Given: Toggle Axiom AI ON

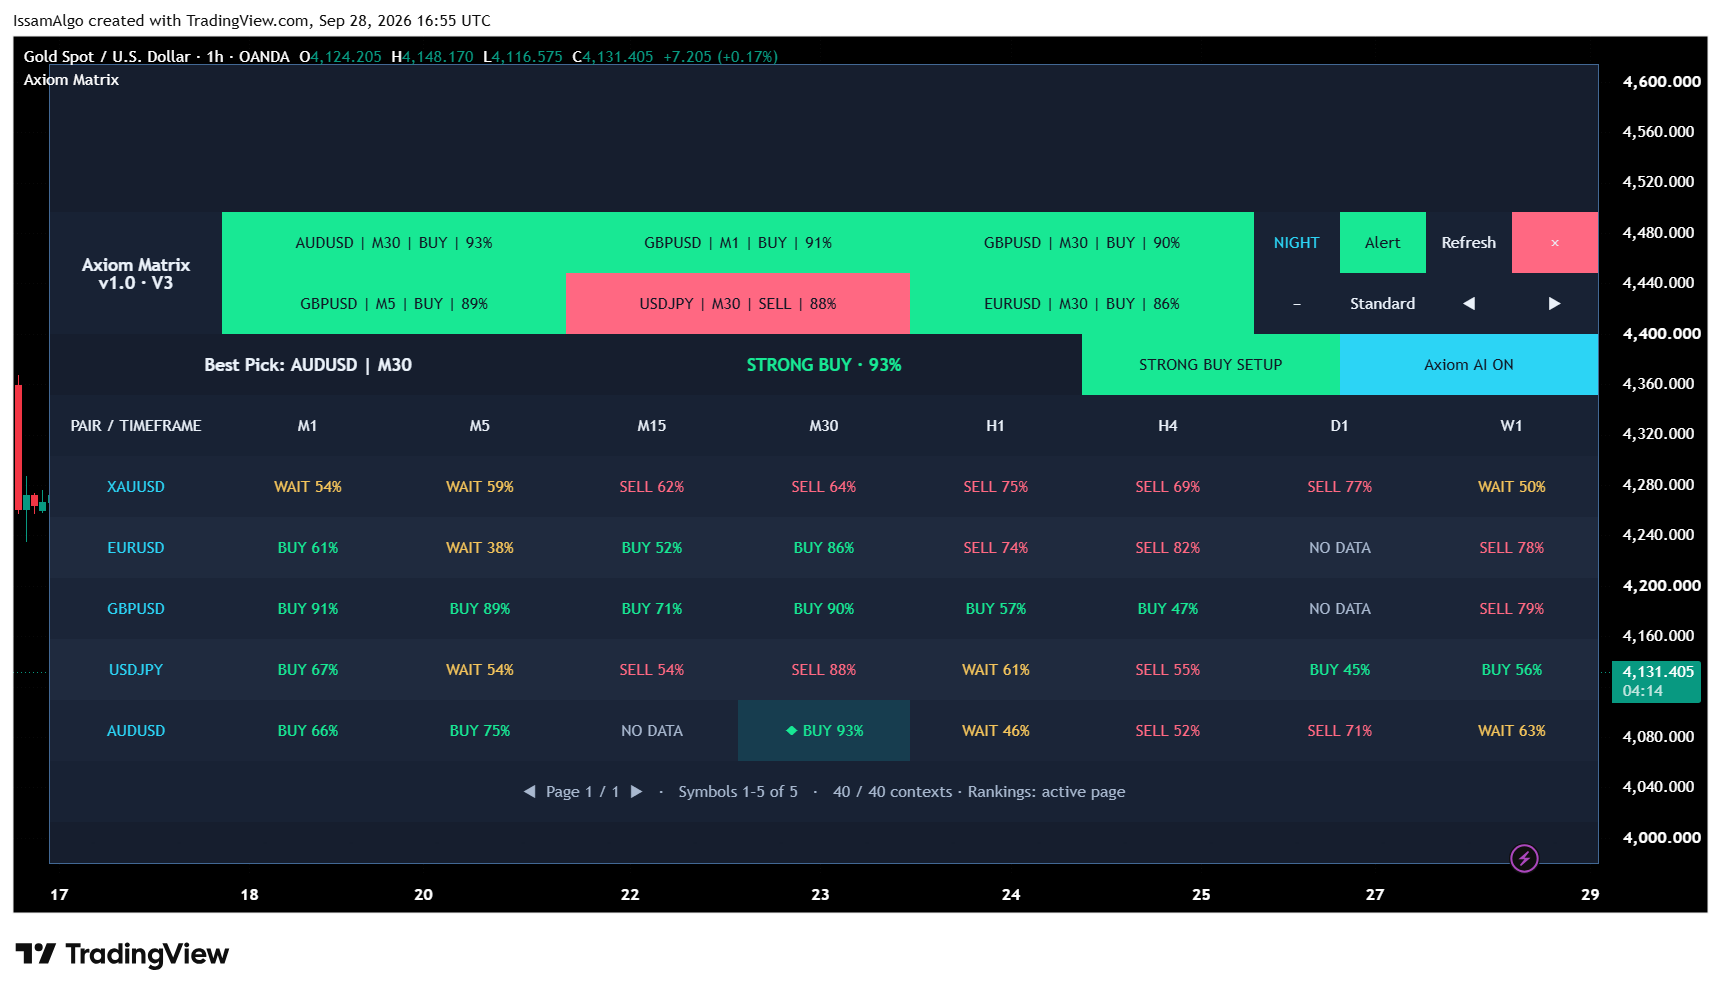Looking at the screenshot, I should click(1469, 365).
